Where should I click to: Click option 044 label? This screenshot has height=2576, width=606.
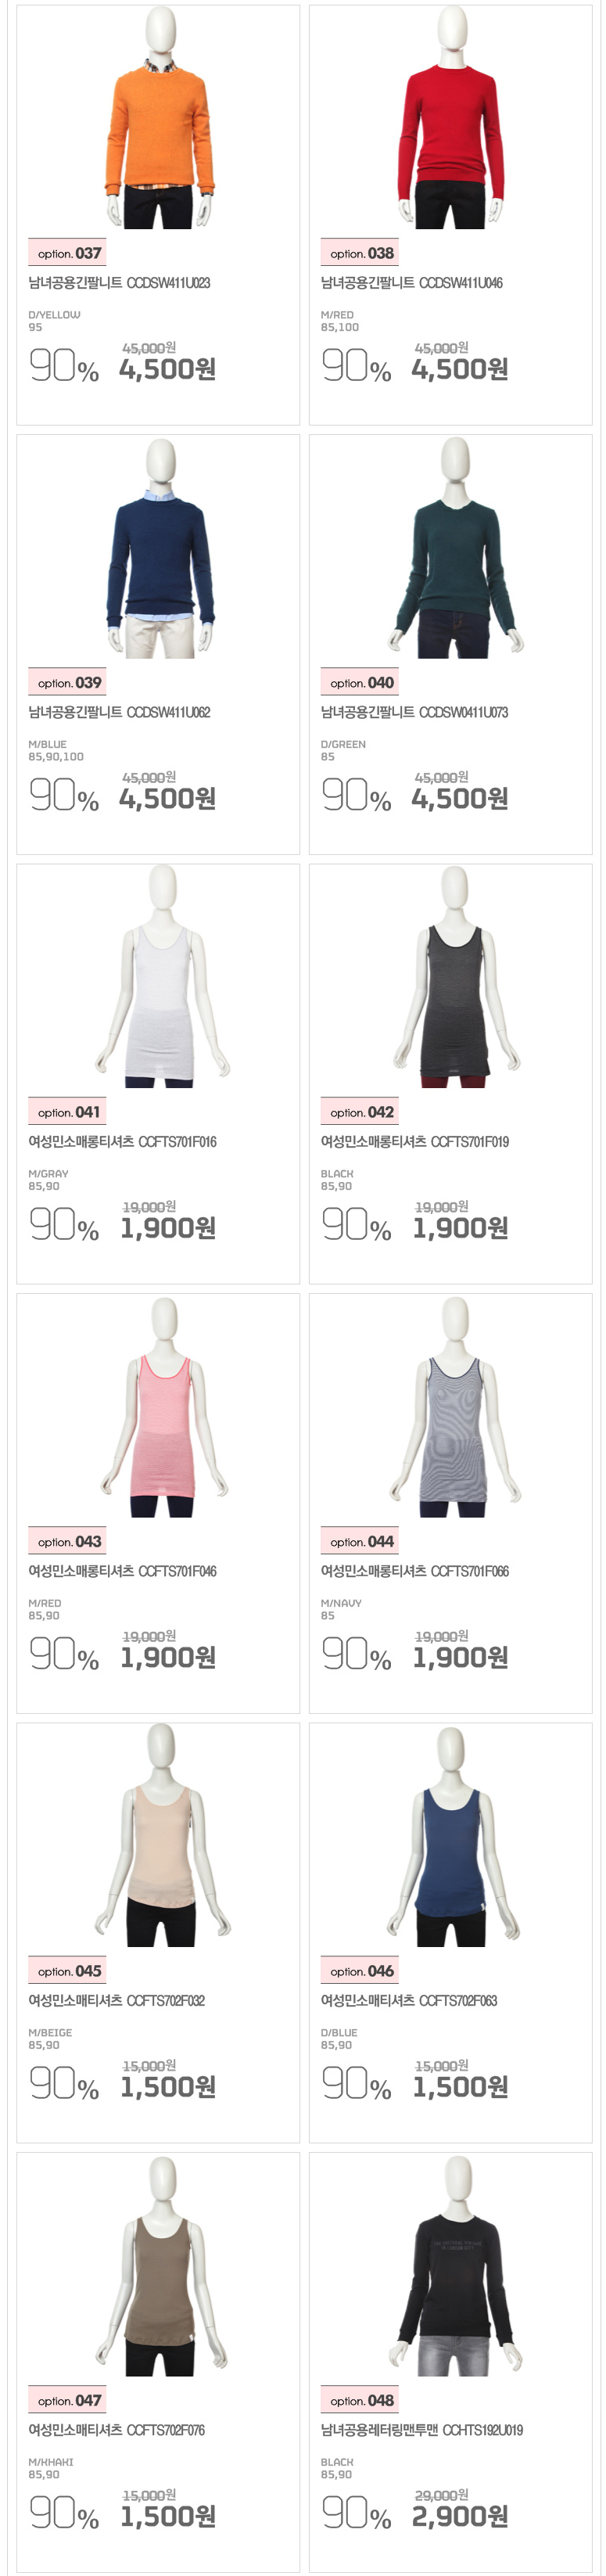(x=360, y=1542)
